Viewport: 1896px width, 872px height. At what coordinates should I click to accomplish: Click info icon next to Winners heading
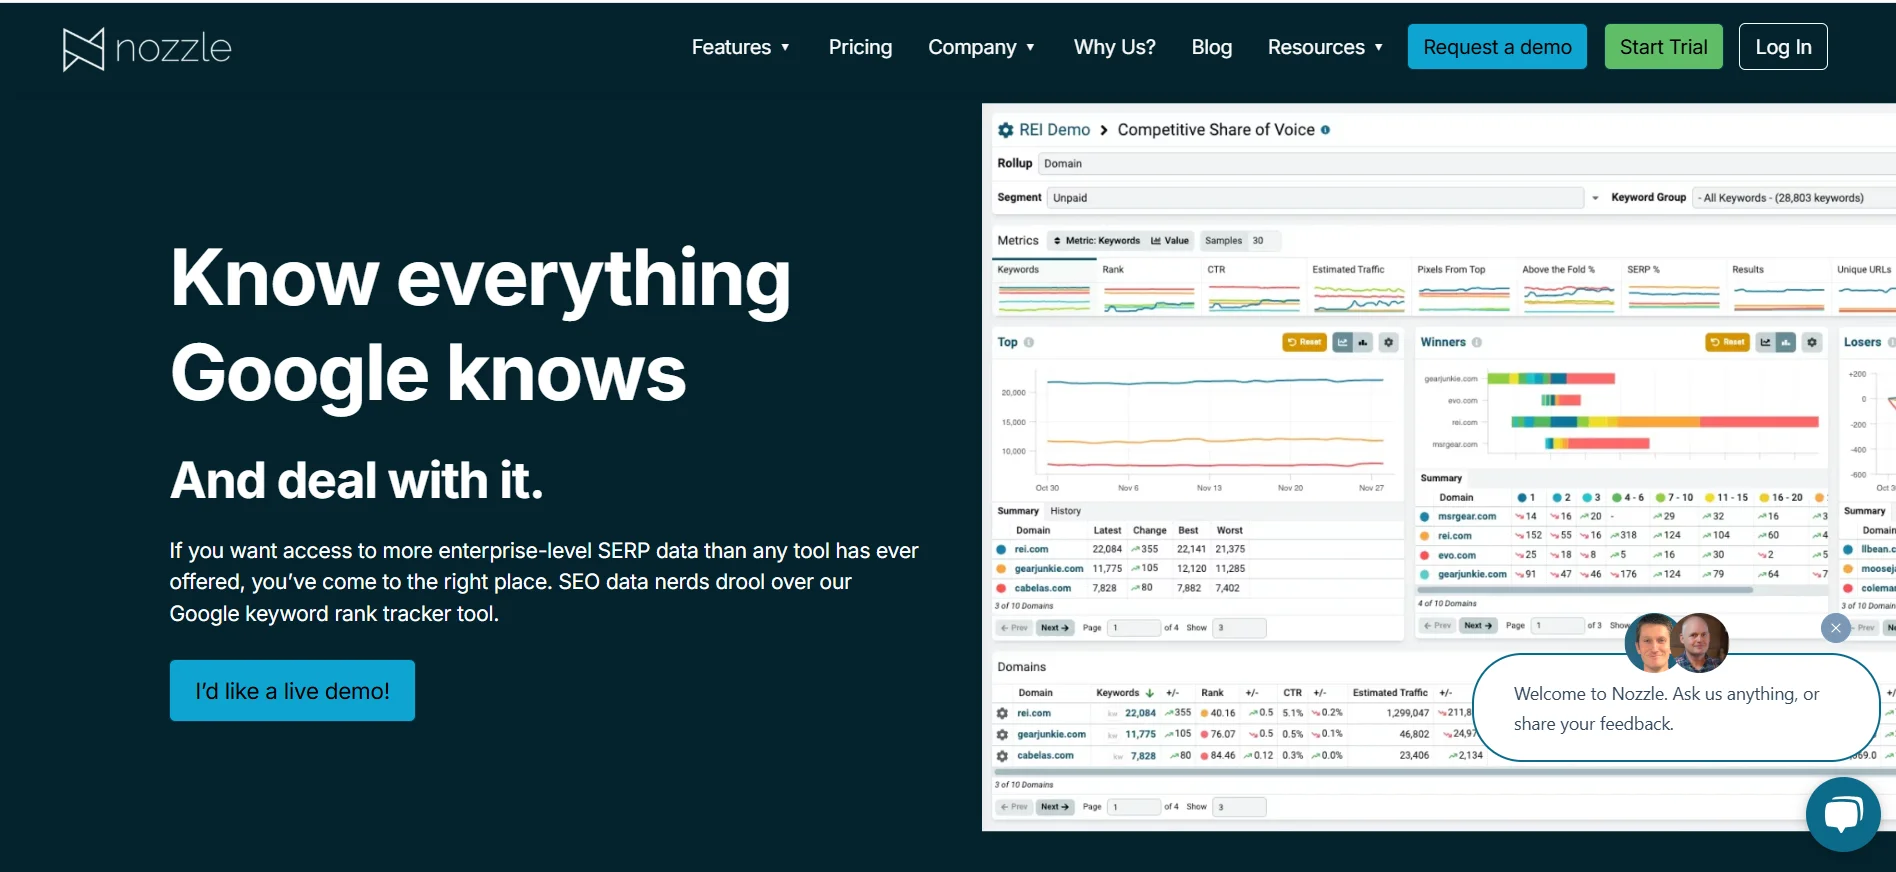[1477, 342]
